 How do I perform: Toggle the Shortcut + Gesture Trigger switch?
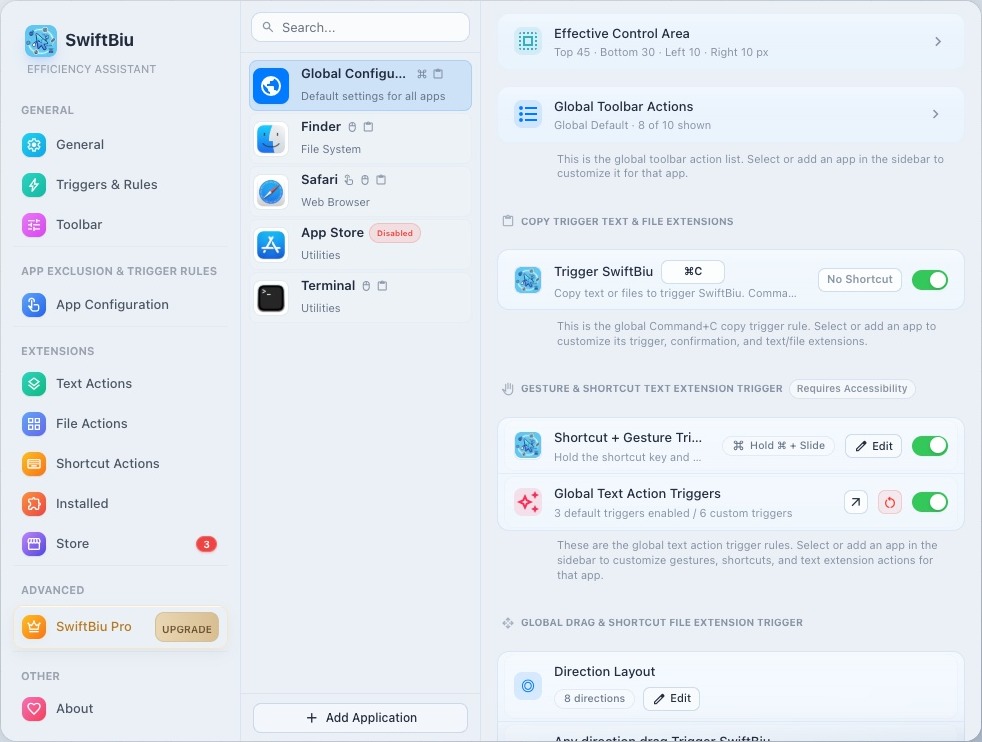pyautogui.click(x=929, y=446)
